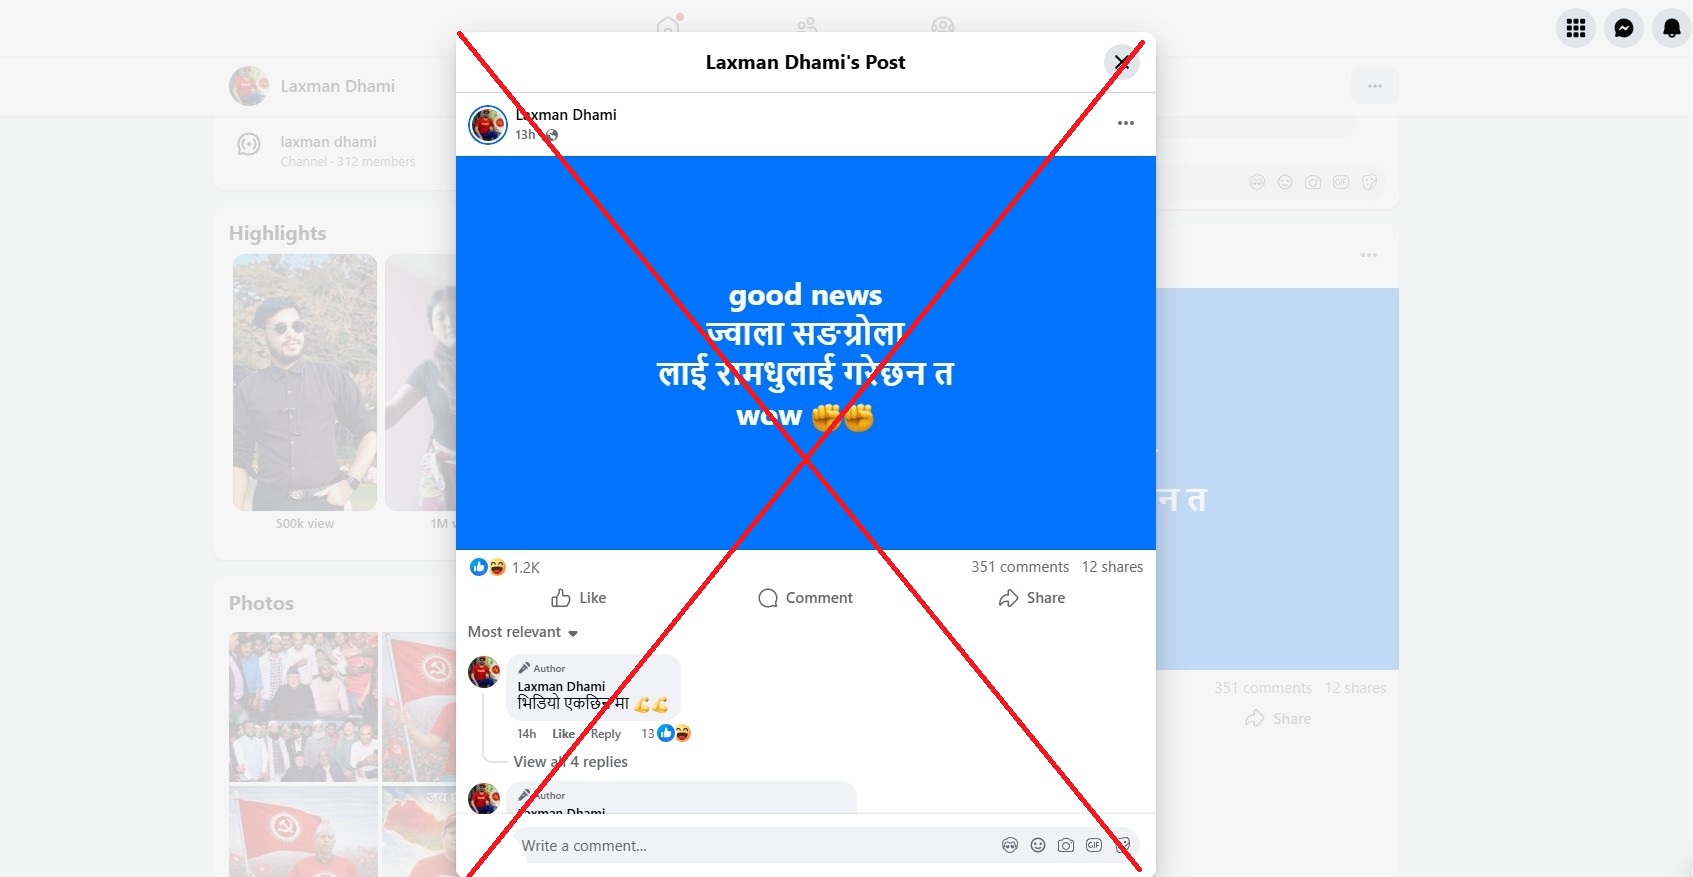Click the camera icon to attach photo
The width and height of the screenshot is (1693, 877).
click(x=1066, y=845)
